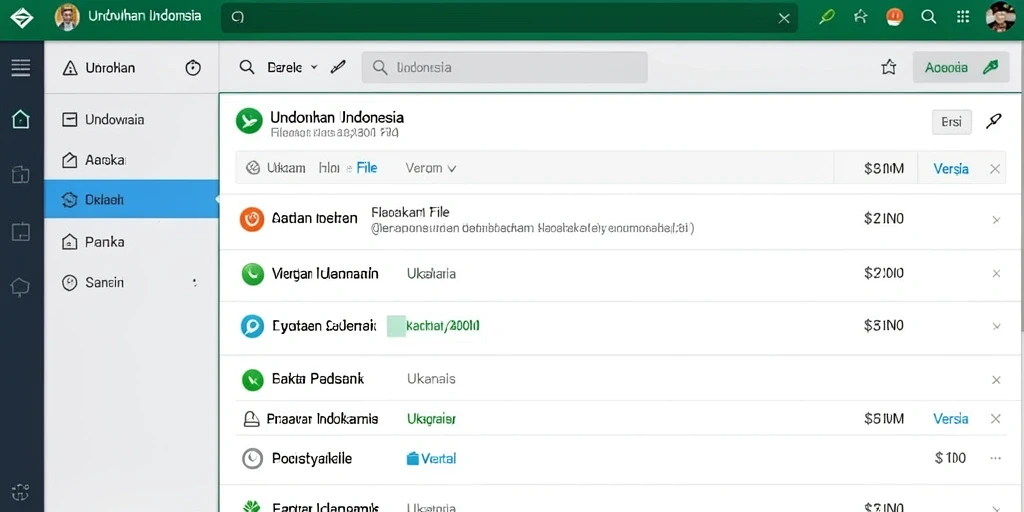The width and height of the screenshot is (1024, 512).
Task: Click the blue Vertal link
Action: coord(431,459)
